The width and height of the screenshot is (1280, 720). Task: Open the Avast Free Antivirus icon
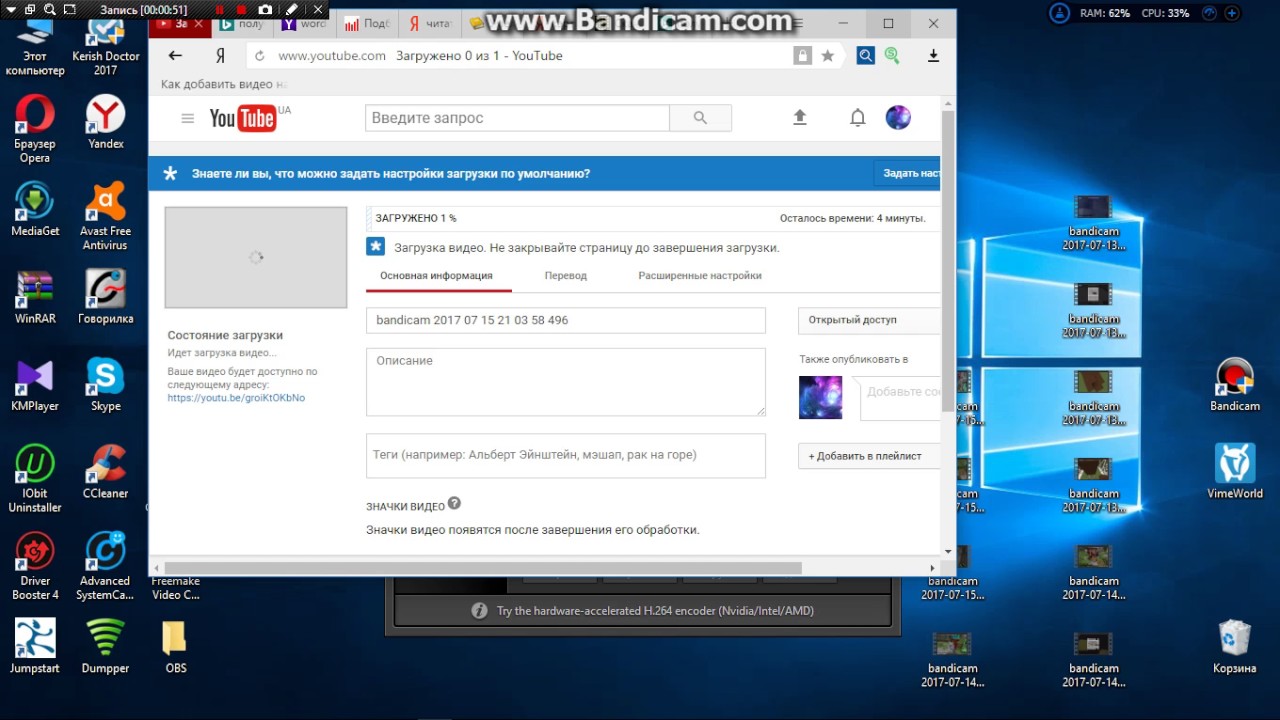click(105, 216)
